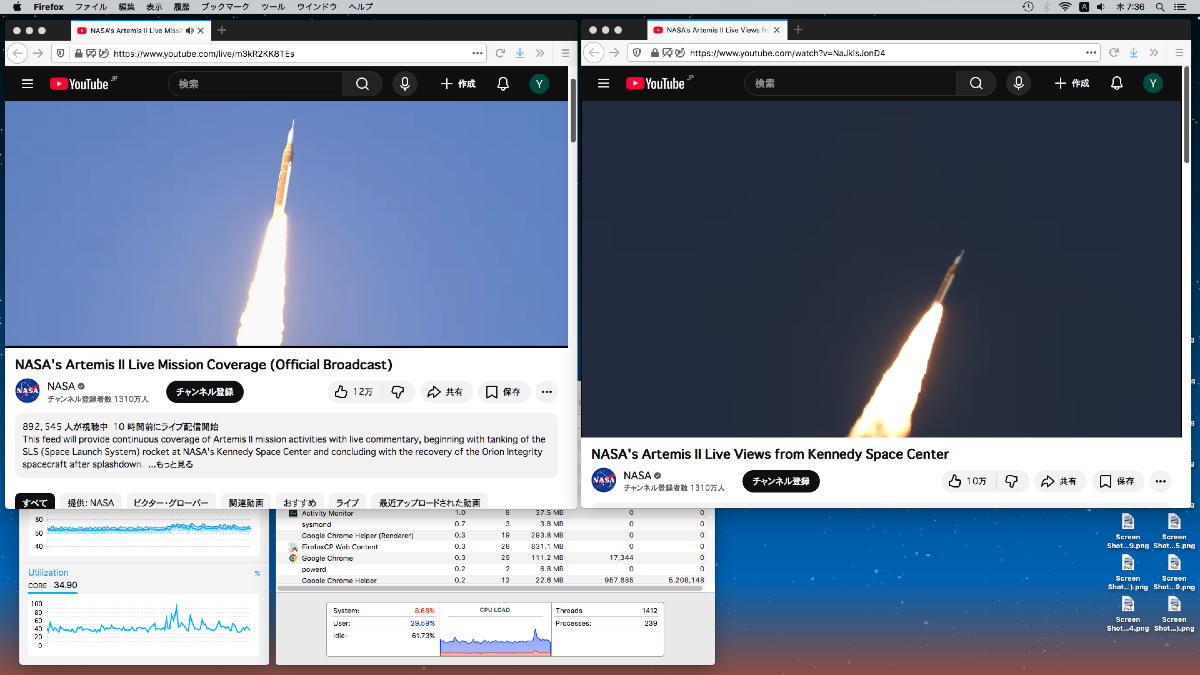Open YouTube guide menu in left window
This screenshot has width=1200, height=675.
click(x=27, y=84)
